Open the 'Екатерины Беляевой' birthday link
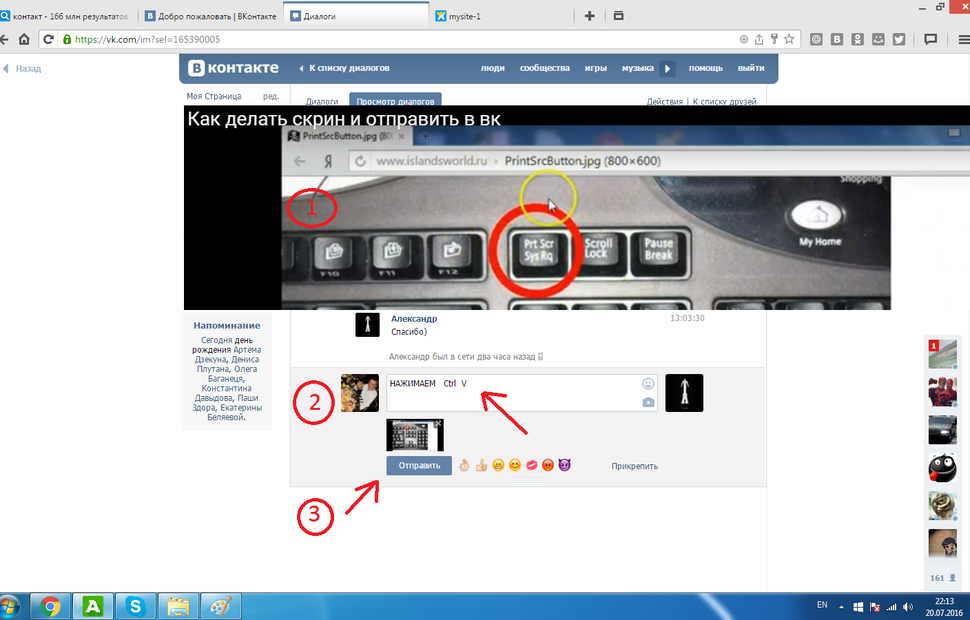Image resolution: width=970 pixels, height=620 pixels. point(235,413)
